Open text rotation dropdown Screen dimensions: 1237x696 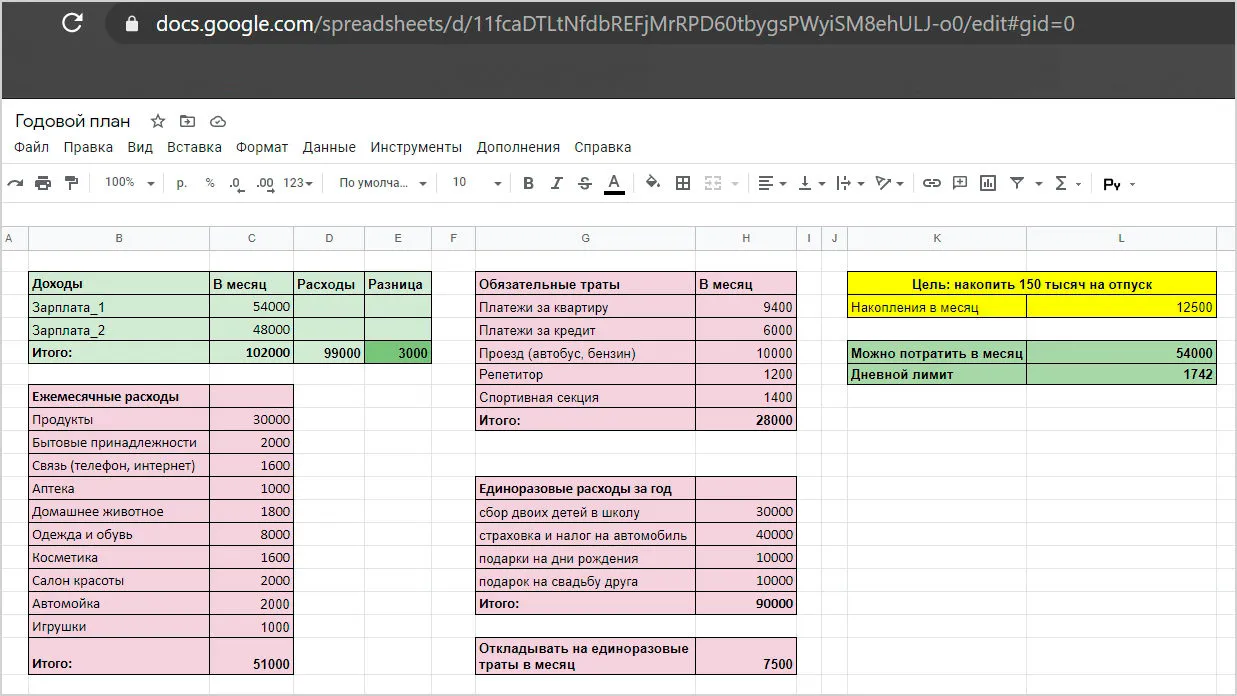pos(889,183)
